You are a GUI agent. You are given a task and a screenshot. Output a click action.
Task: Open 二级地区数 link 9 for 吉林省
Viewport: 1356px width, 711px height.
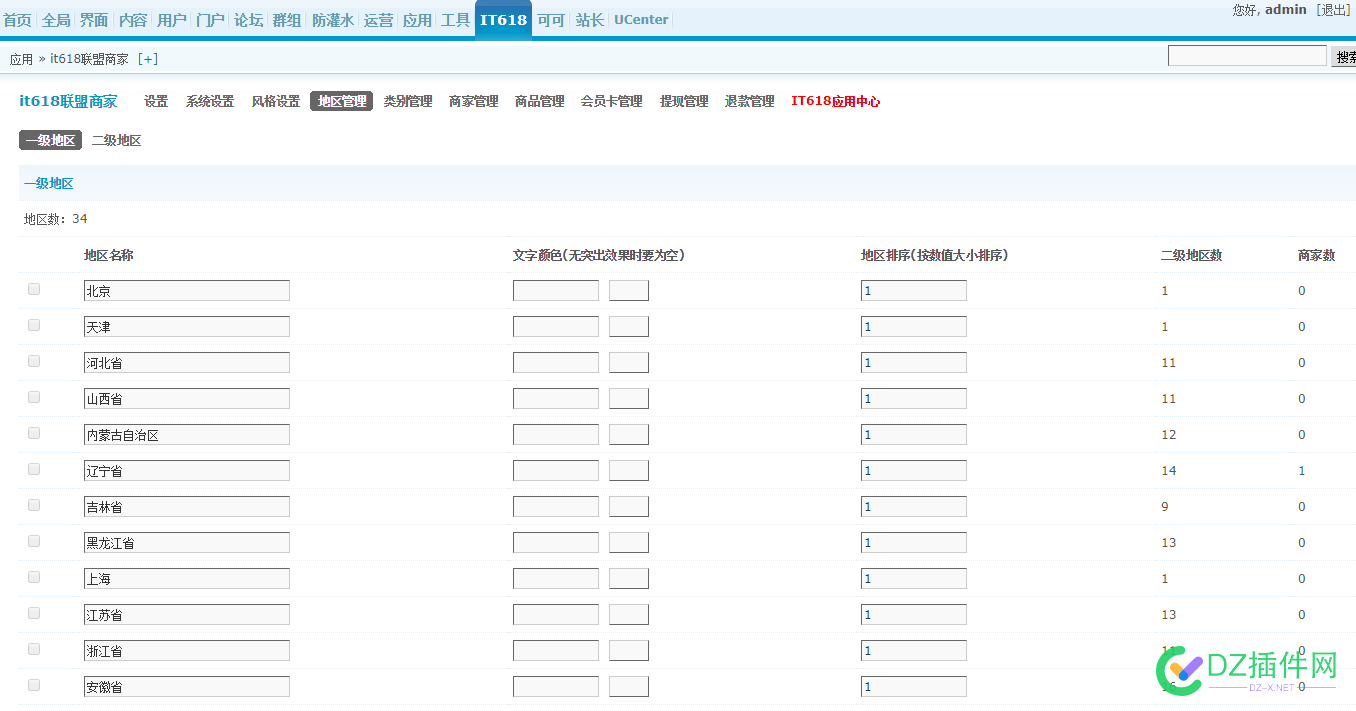[1165, 506]
